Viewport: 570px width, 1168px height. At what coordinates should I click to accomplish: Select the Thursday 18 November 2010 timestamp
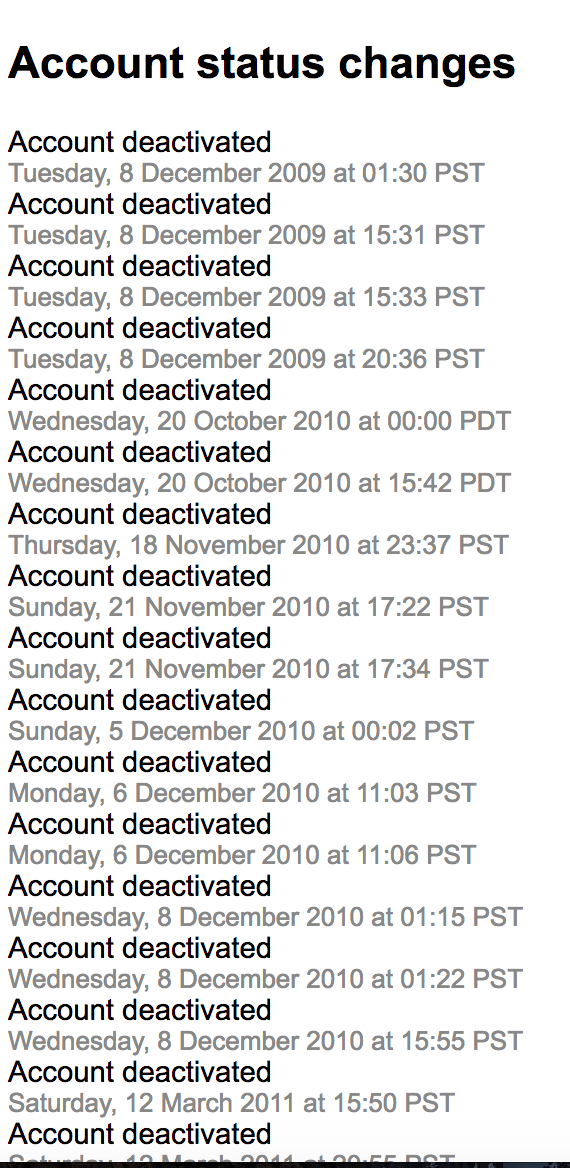point(259,545)
